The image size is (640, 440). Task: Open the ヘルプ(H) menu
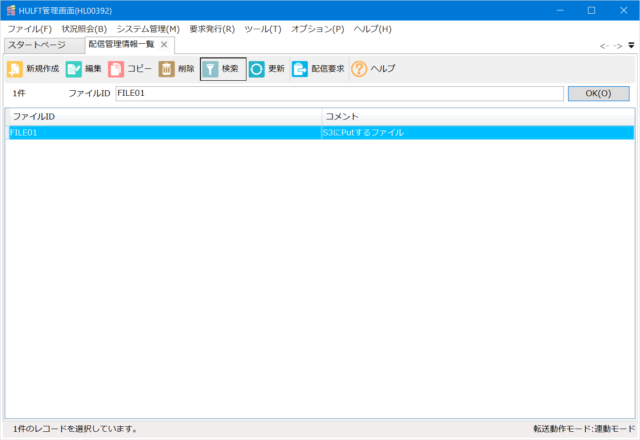(372, 29)
